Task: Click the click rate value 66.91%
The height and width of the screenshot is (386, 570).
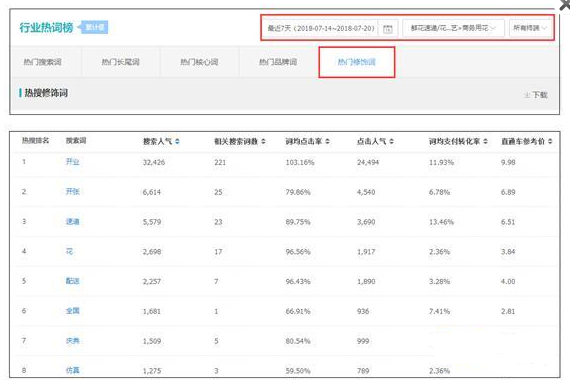Action: (x=298, y=311)
